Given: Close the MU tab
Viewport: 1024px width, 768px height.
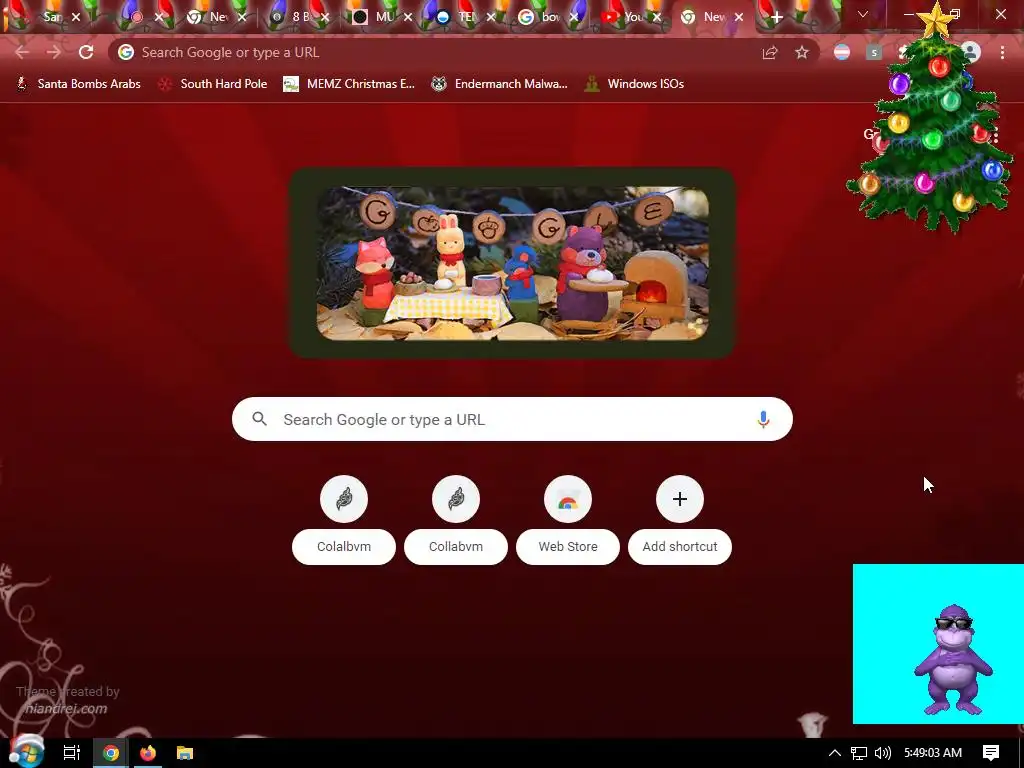Looking at the screenshot, I should click(408, 17).
